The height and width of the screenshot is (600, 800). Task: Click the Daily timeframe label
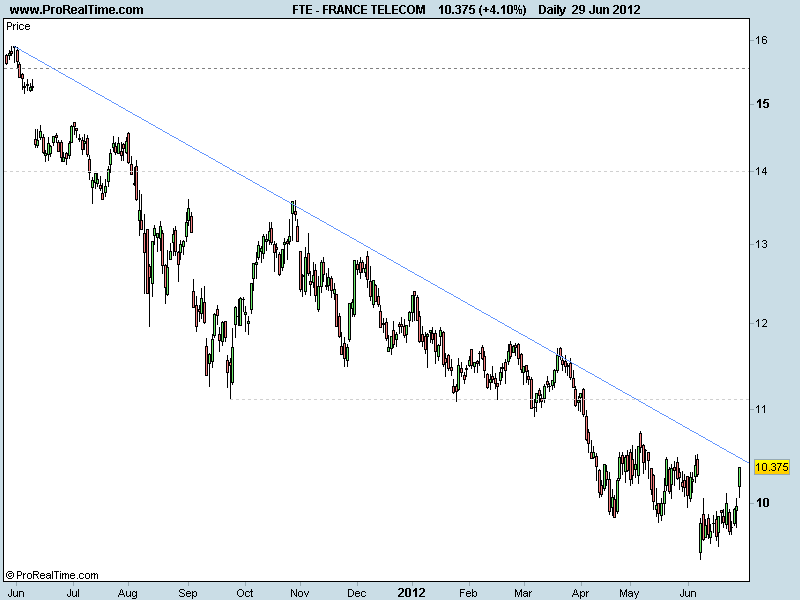coord(552,10)
